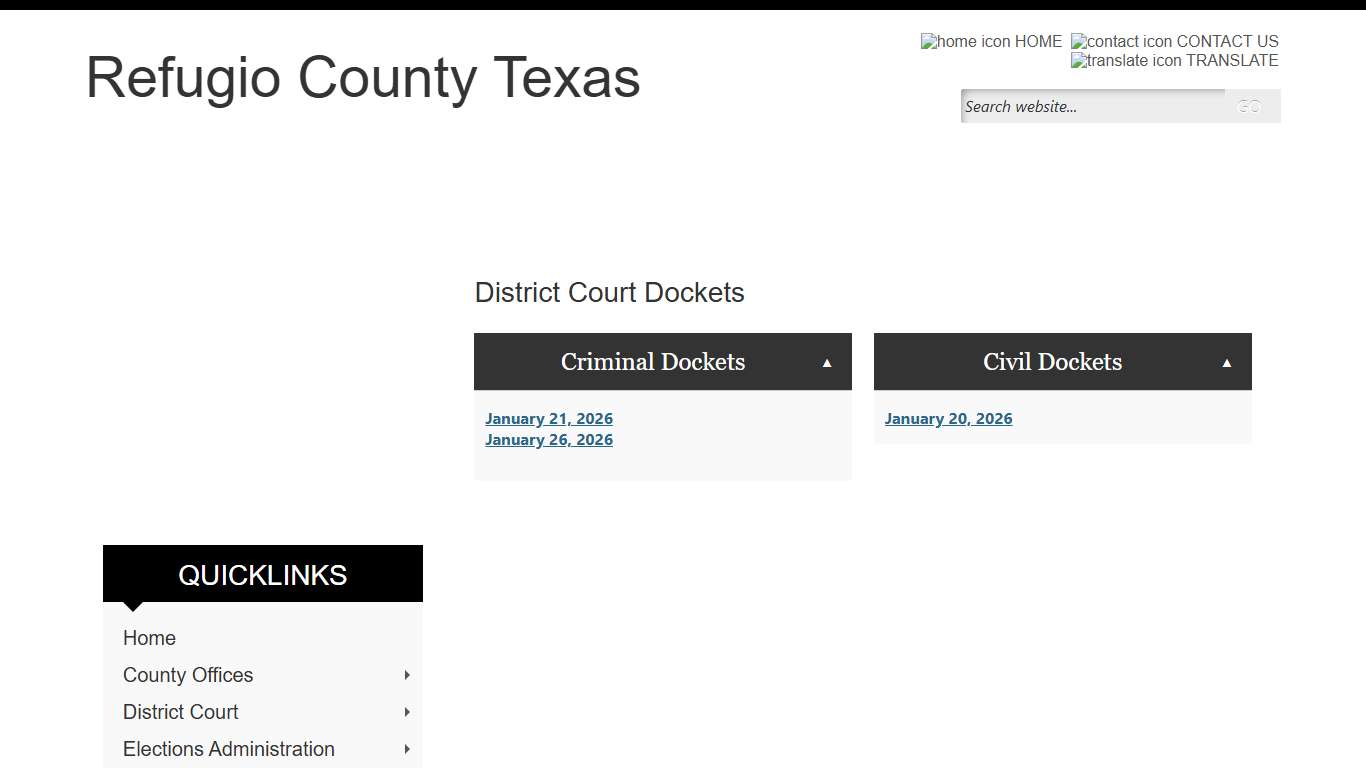Select Home in the QUICKLINKS menu

pos(149,637)
